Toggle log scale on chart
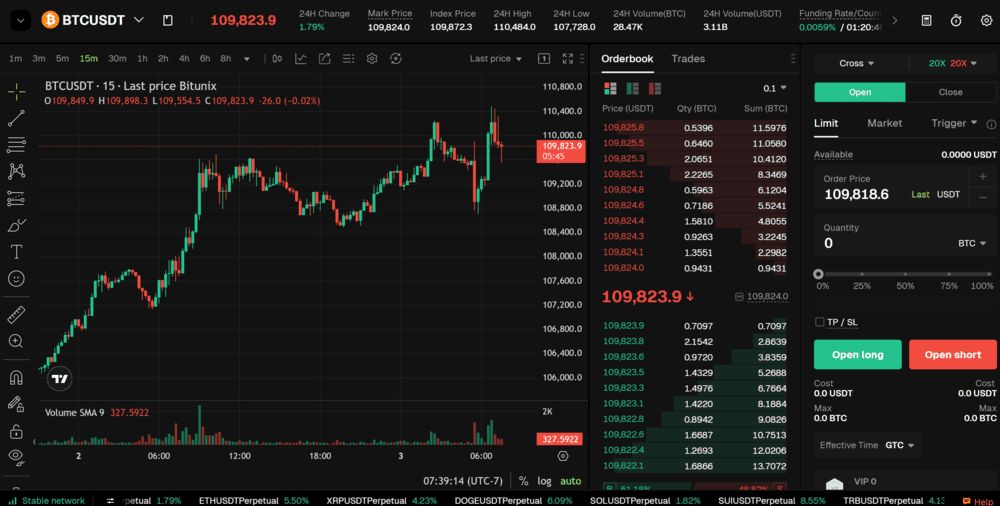 coord(544,481)
